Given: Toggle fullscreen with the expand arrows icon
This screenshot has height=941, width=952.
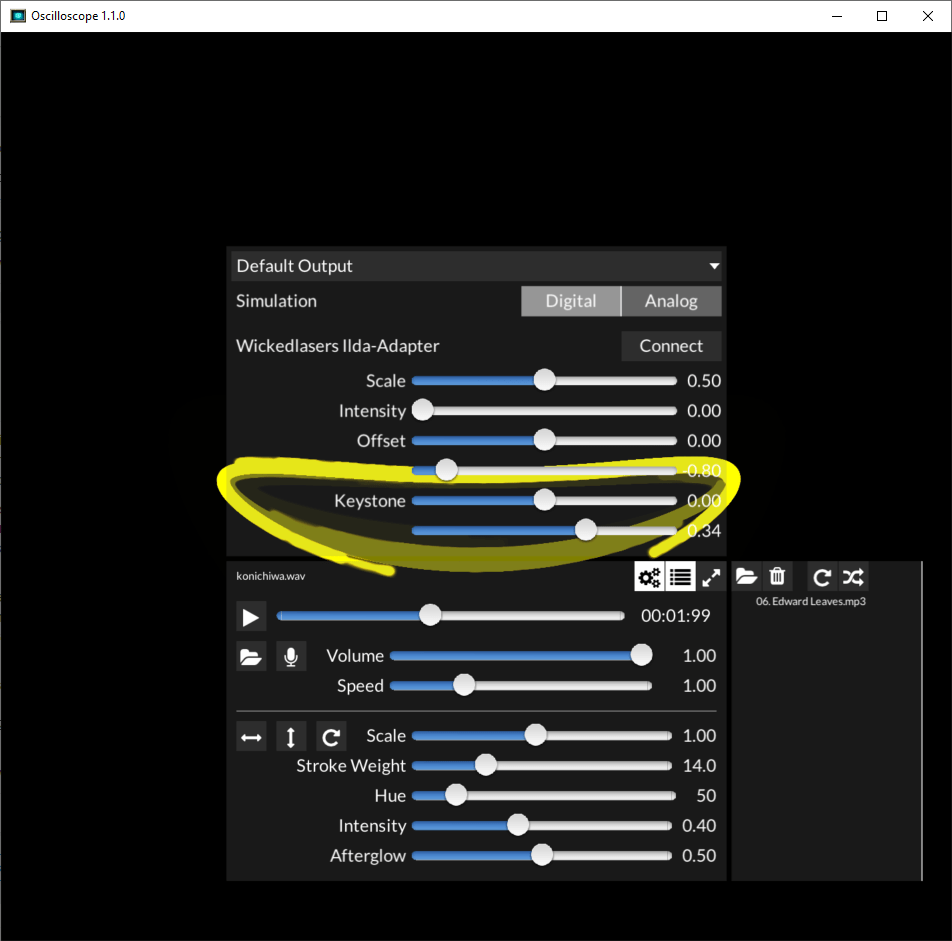Looking at the screenshot, I should coord(711,577).
